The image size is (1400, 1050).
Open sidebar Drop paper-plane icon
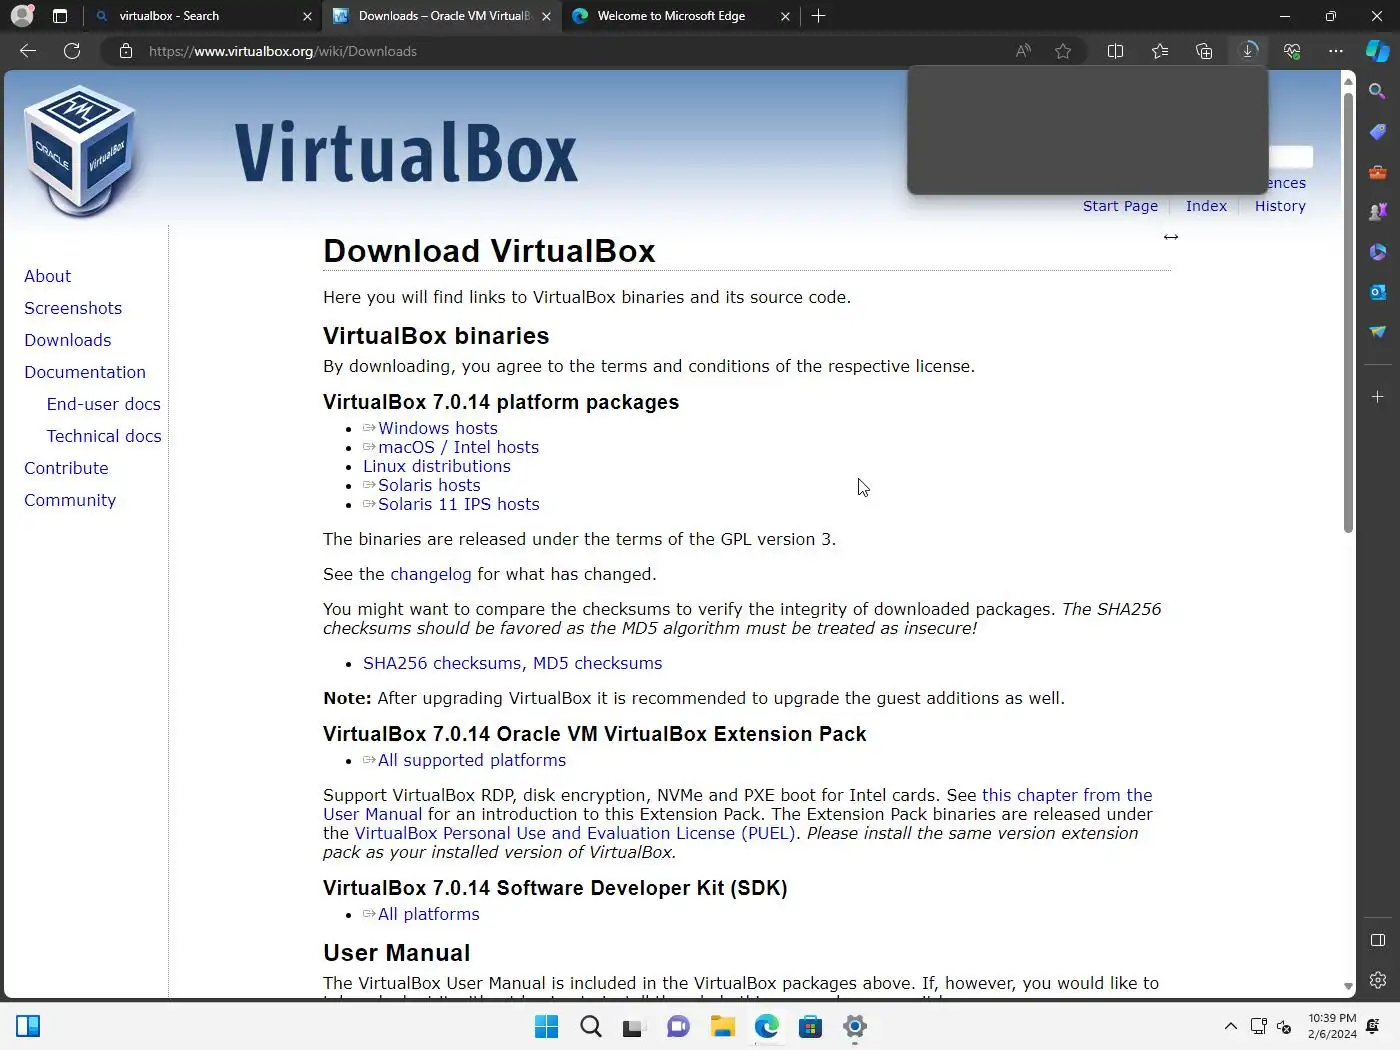(x=1378, y=332)
